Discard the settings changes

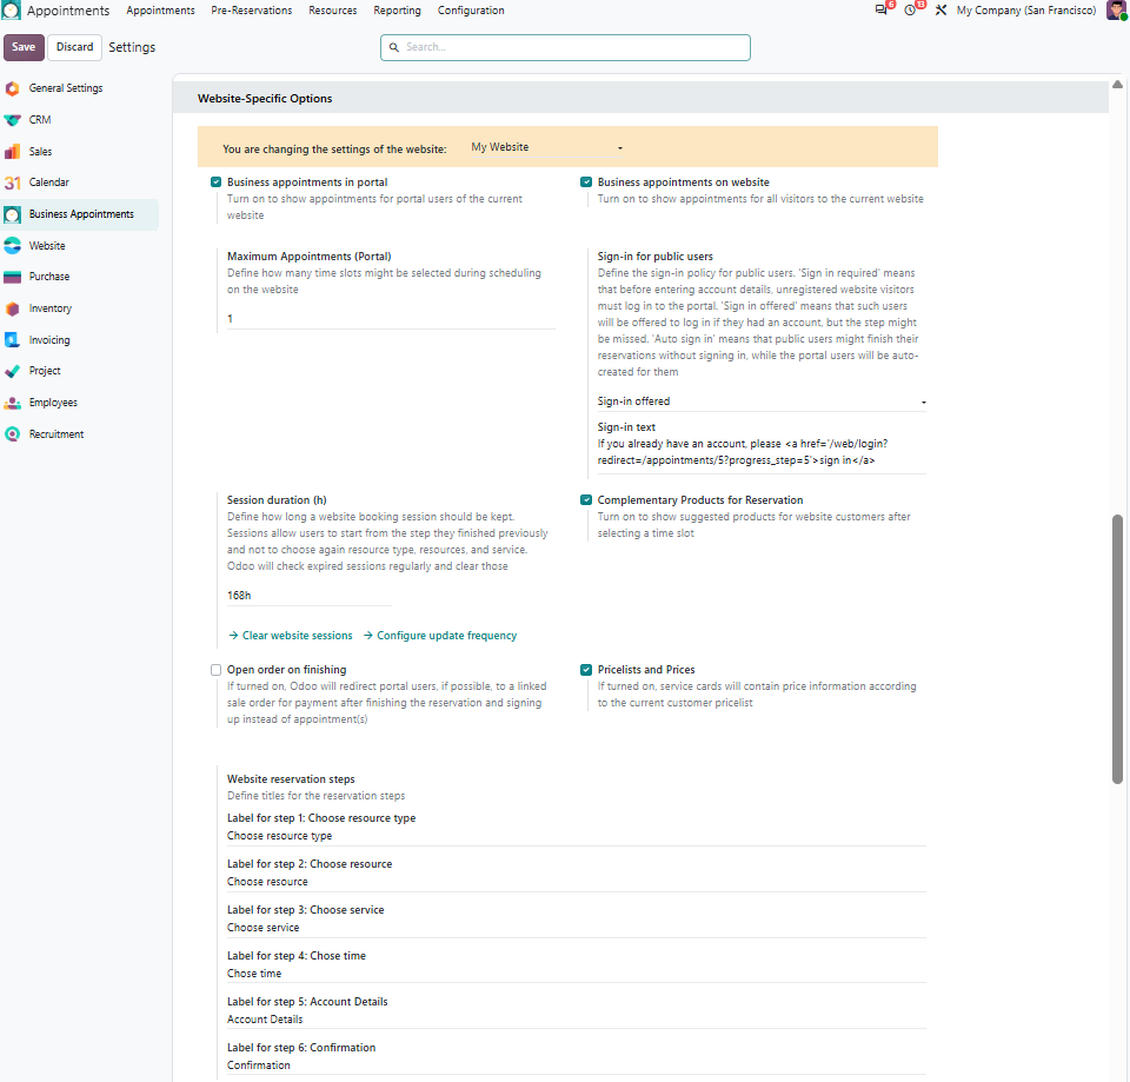click(75, 47)
